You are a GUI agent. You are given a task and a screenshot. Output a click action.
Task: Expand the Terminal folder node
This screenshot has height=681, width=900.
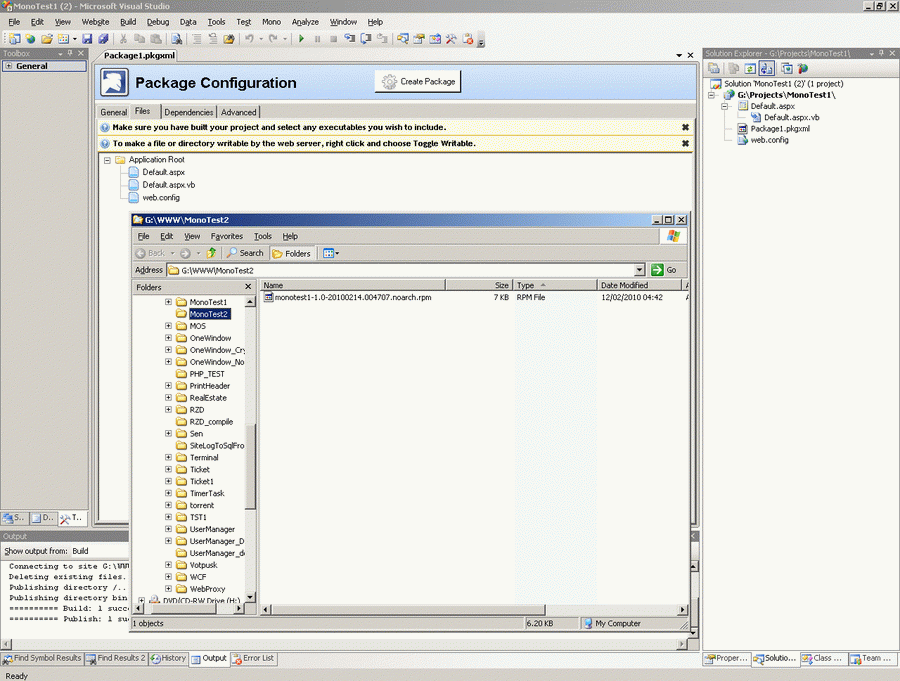pyautogui.click(x=168, y=457)
